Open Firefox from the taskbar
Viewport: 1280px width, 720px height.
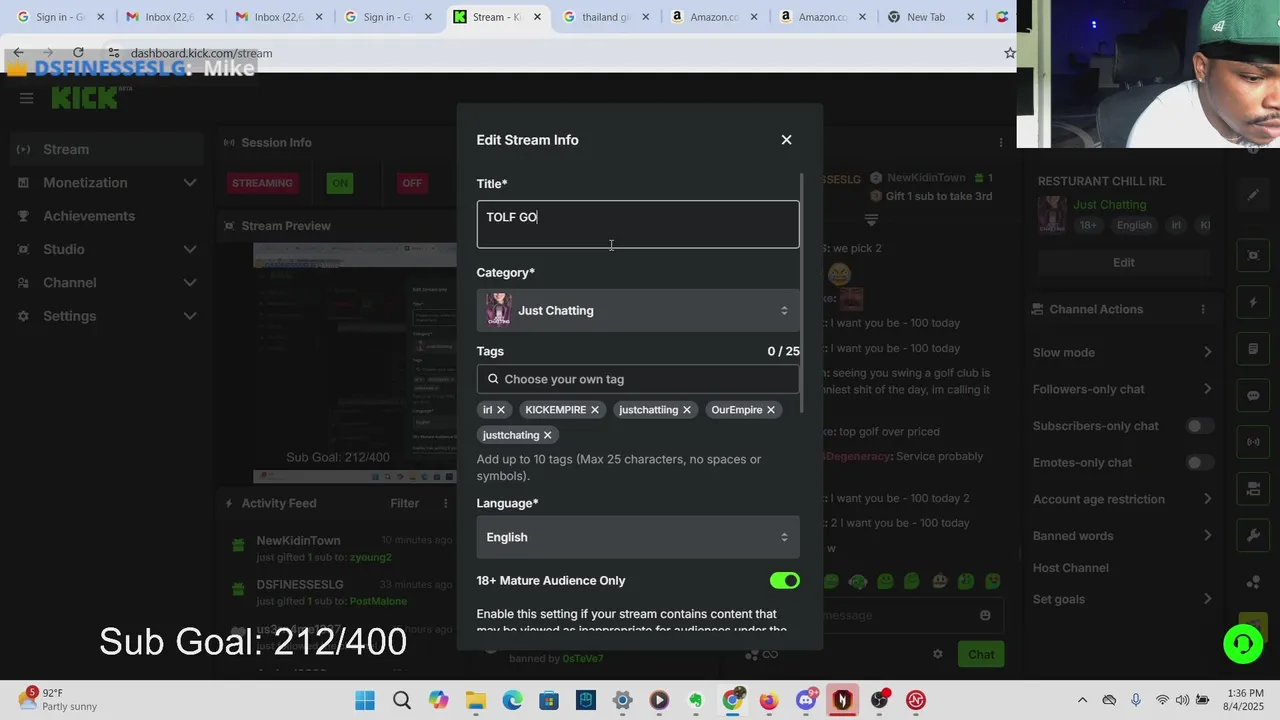pos(768,701)
